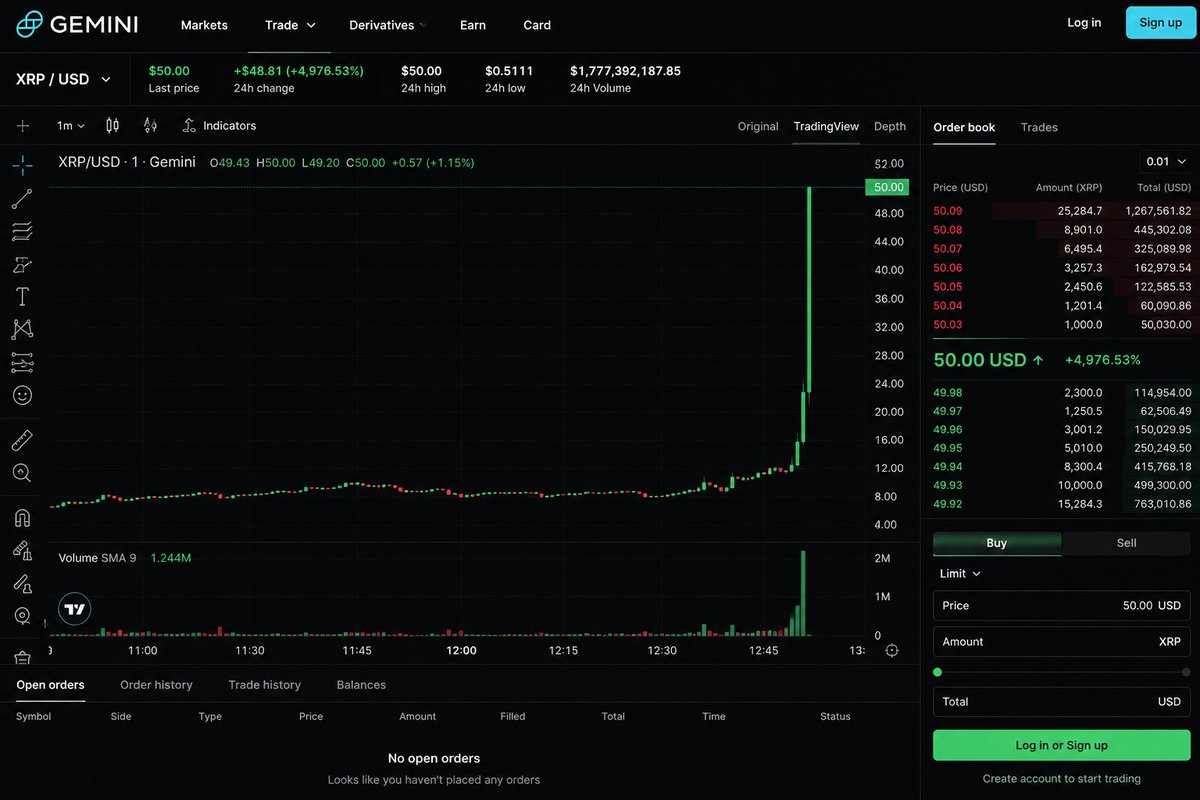The image size is (1200, 800).
Task: Open the Open orders tab
Action: (x=50, y=685)
